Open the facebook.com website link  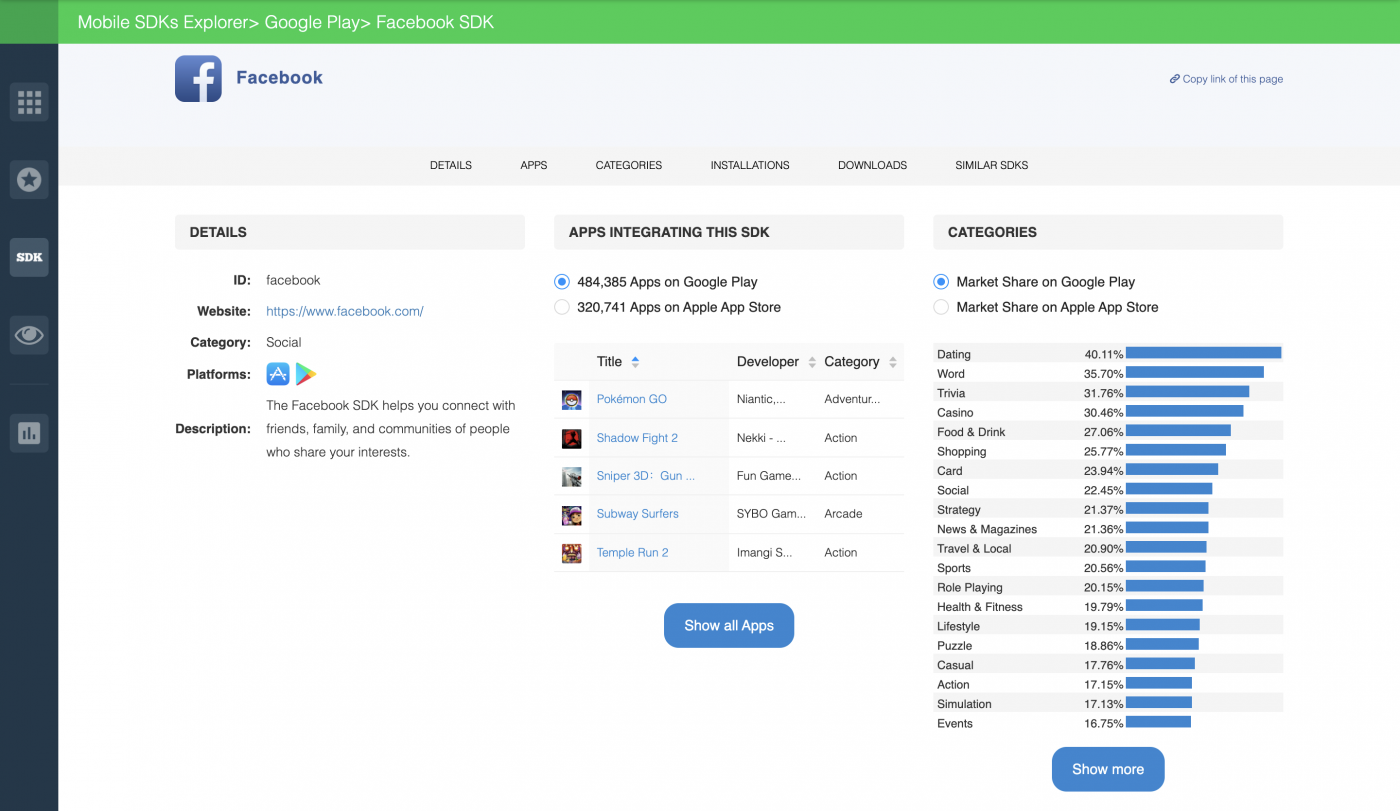345,311
